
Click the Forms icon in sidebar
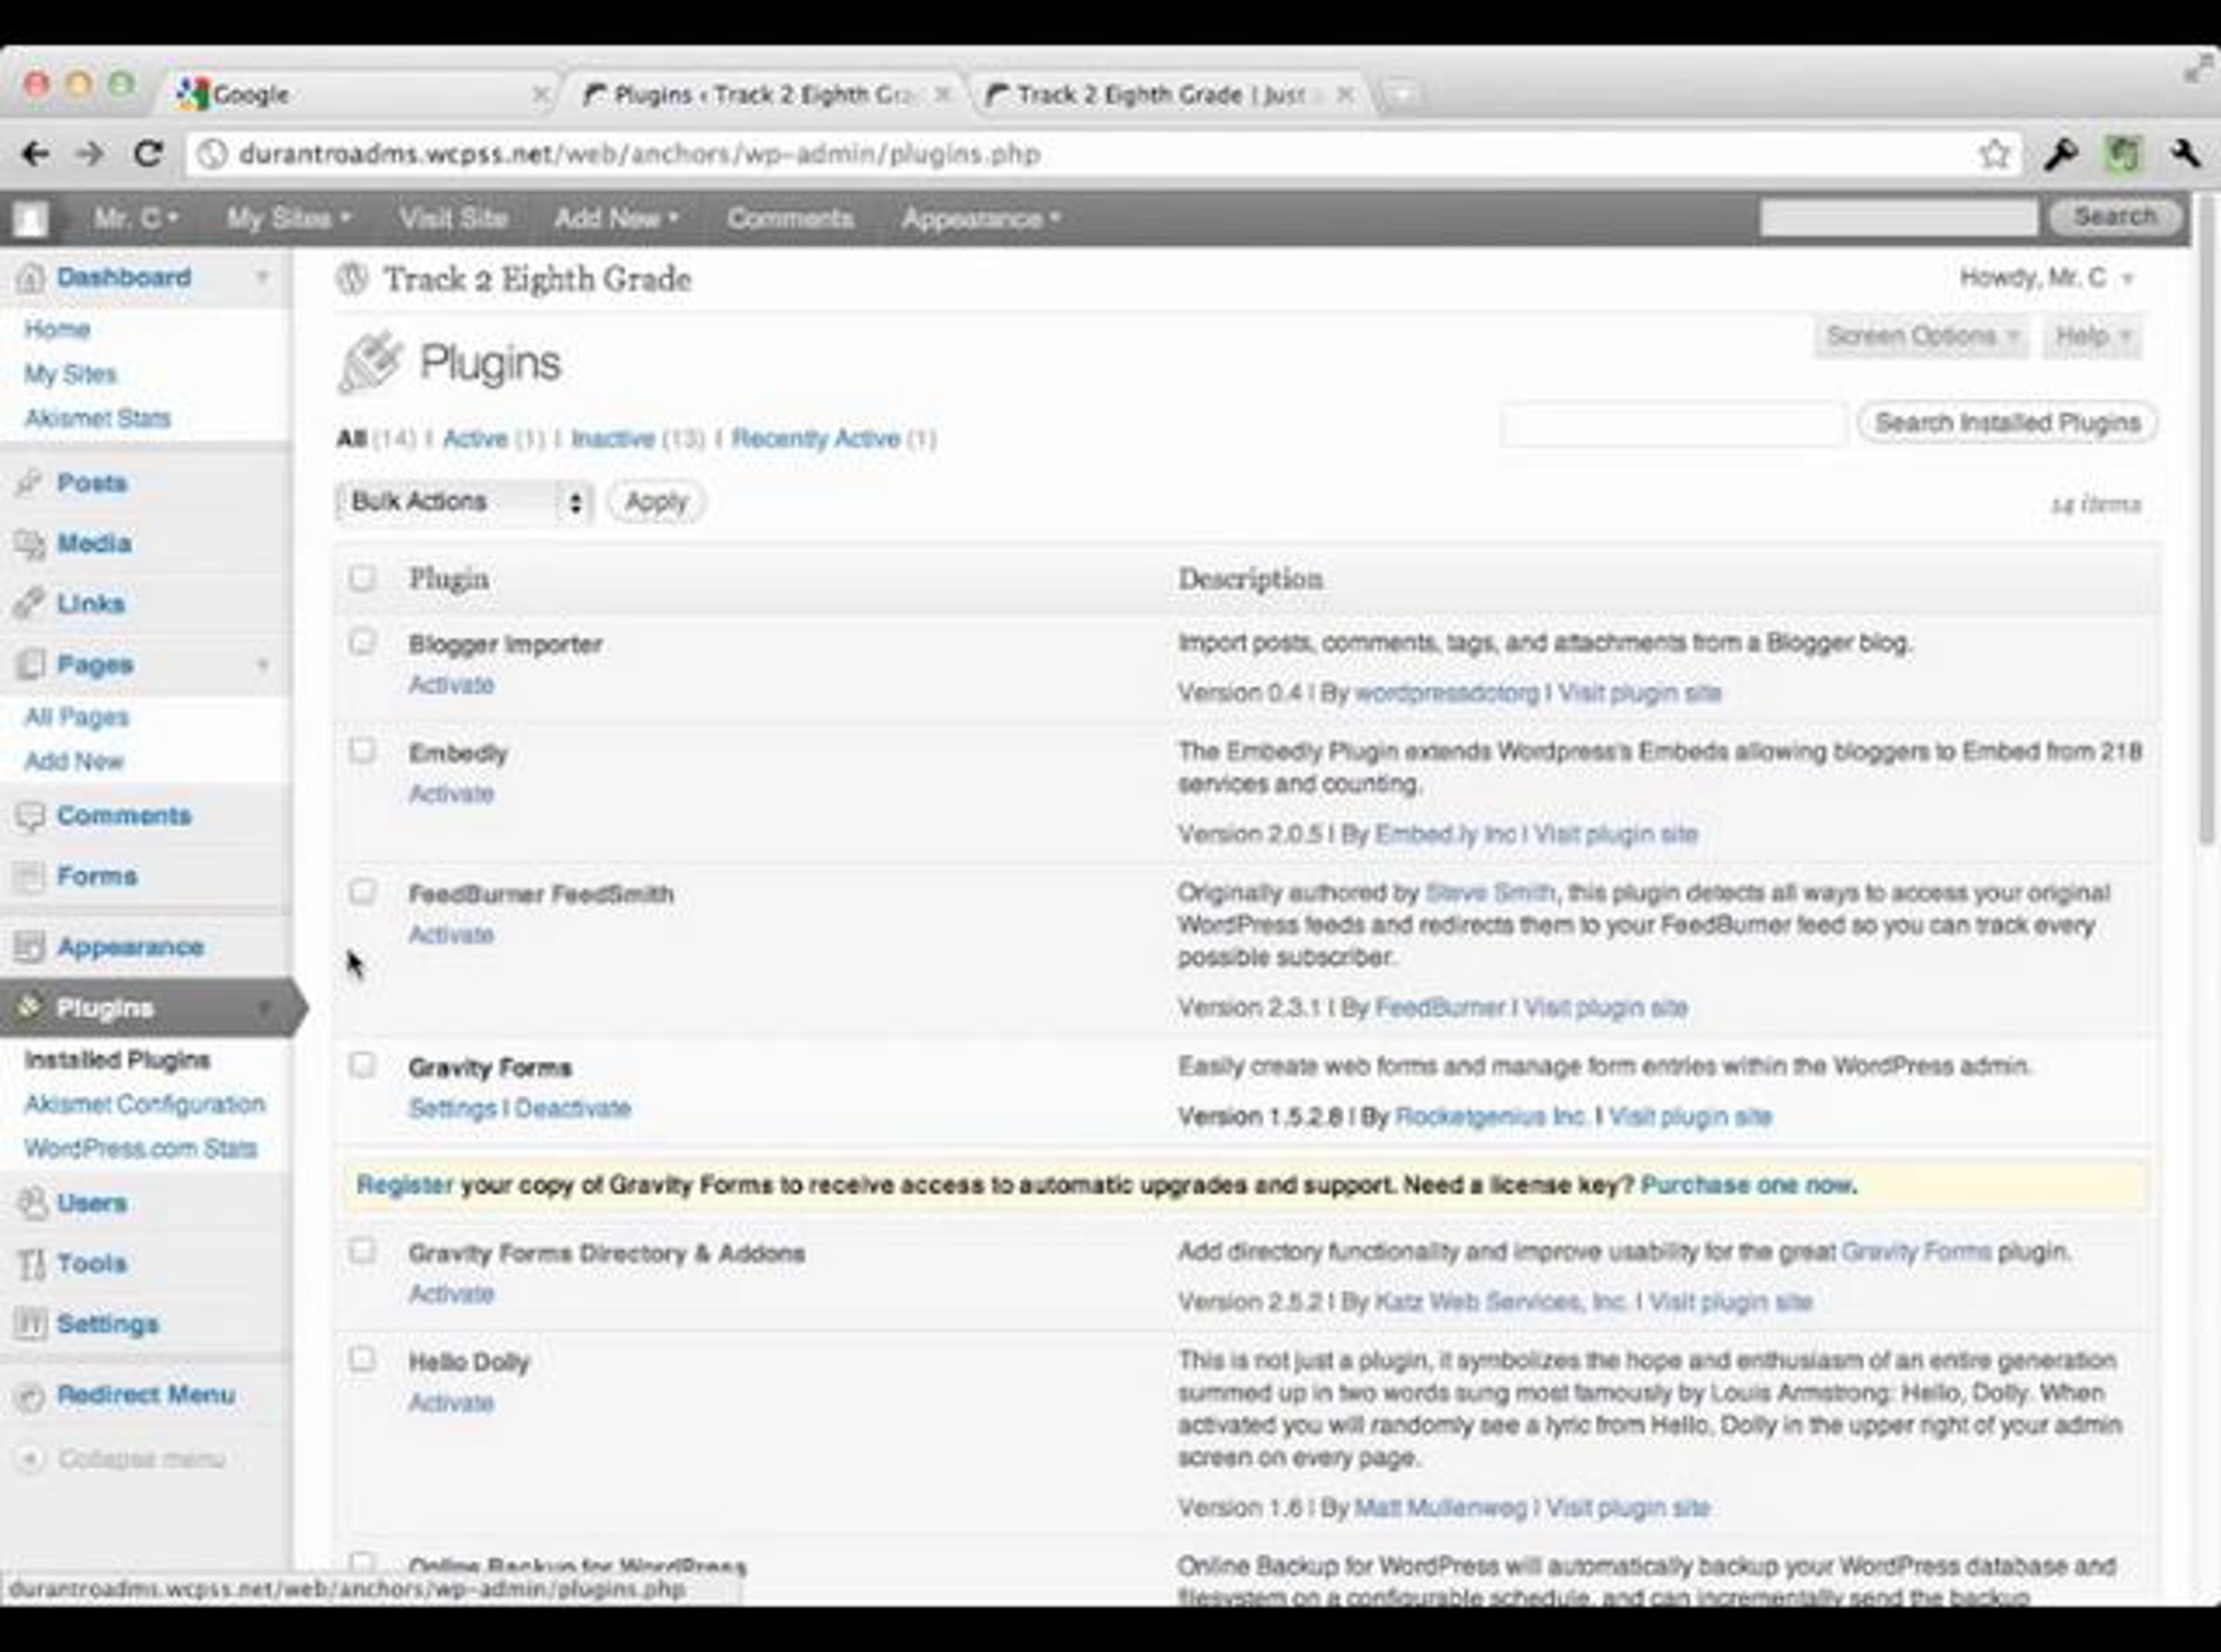pyautogui.click(x=30, y=876)
